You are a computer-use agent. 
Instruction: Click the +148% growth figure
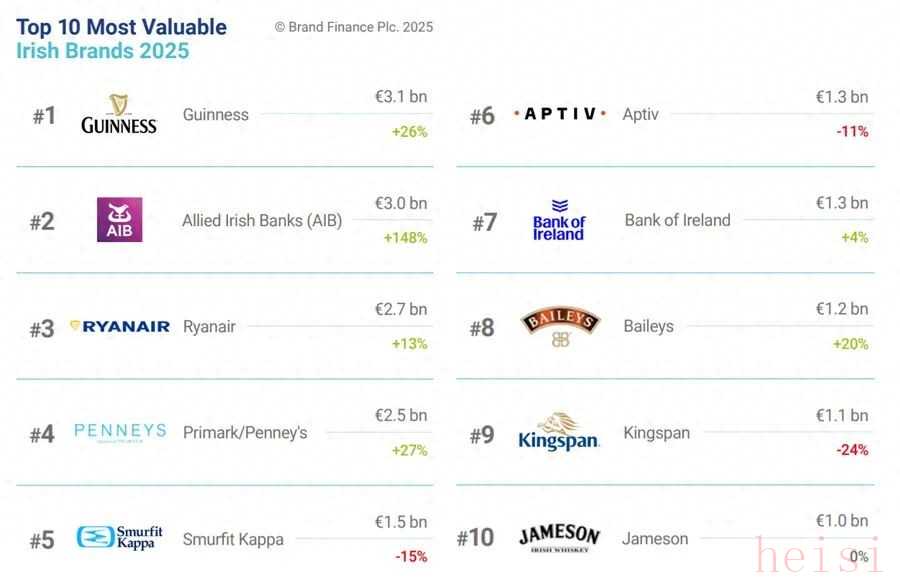(x=405, y=238)
